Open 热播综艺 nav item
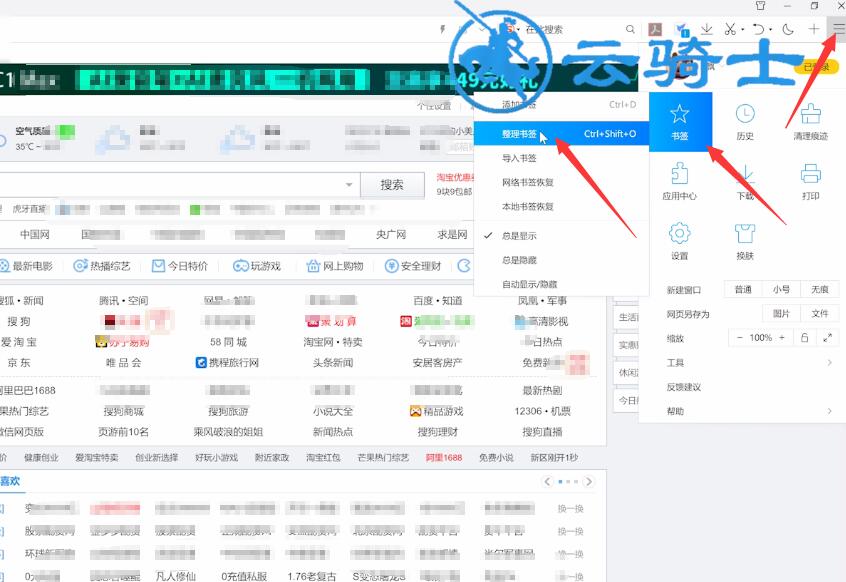846x582 pixels. click(x=103, y=266)
